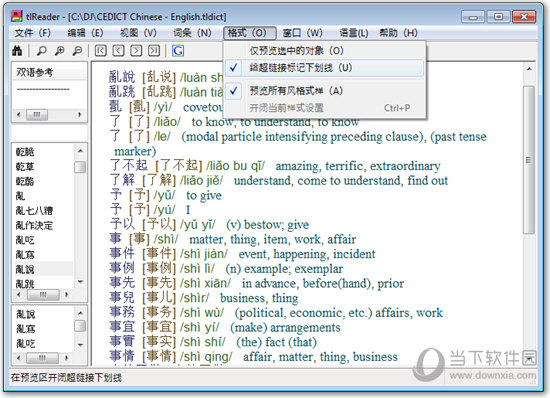Click word list horizontal scroll left arrow

click(x=19, y=295)
